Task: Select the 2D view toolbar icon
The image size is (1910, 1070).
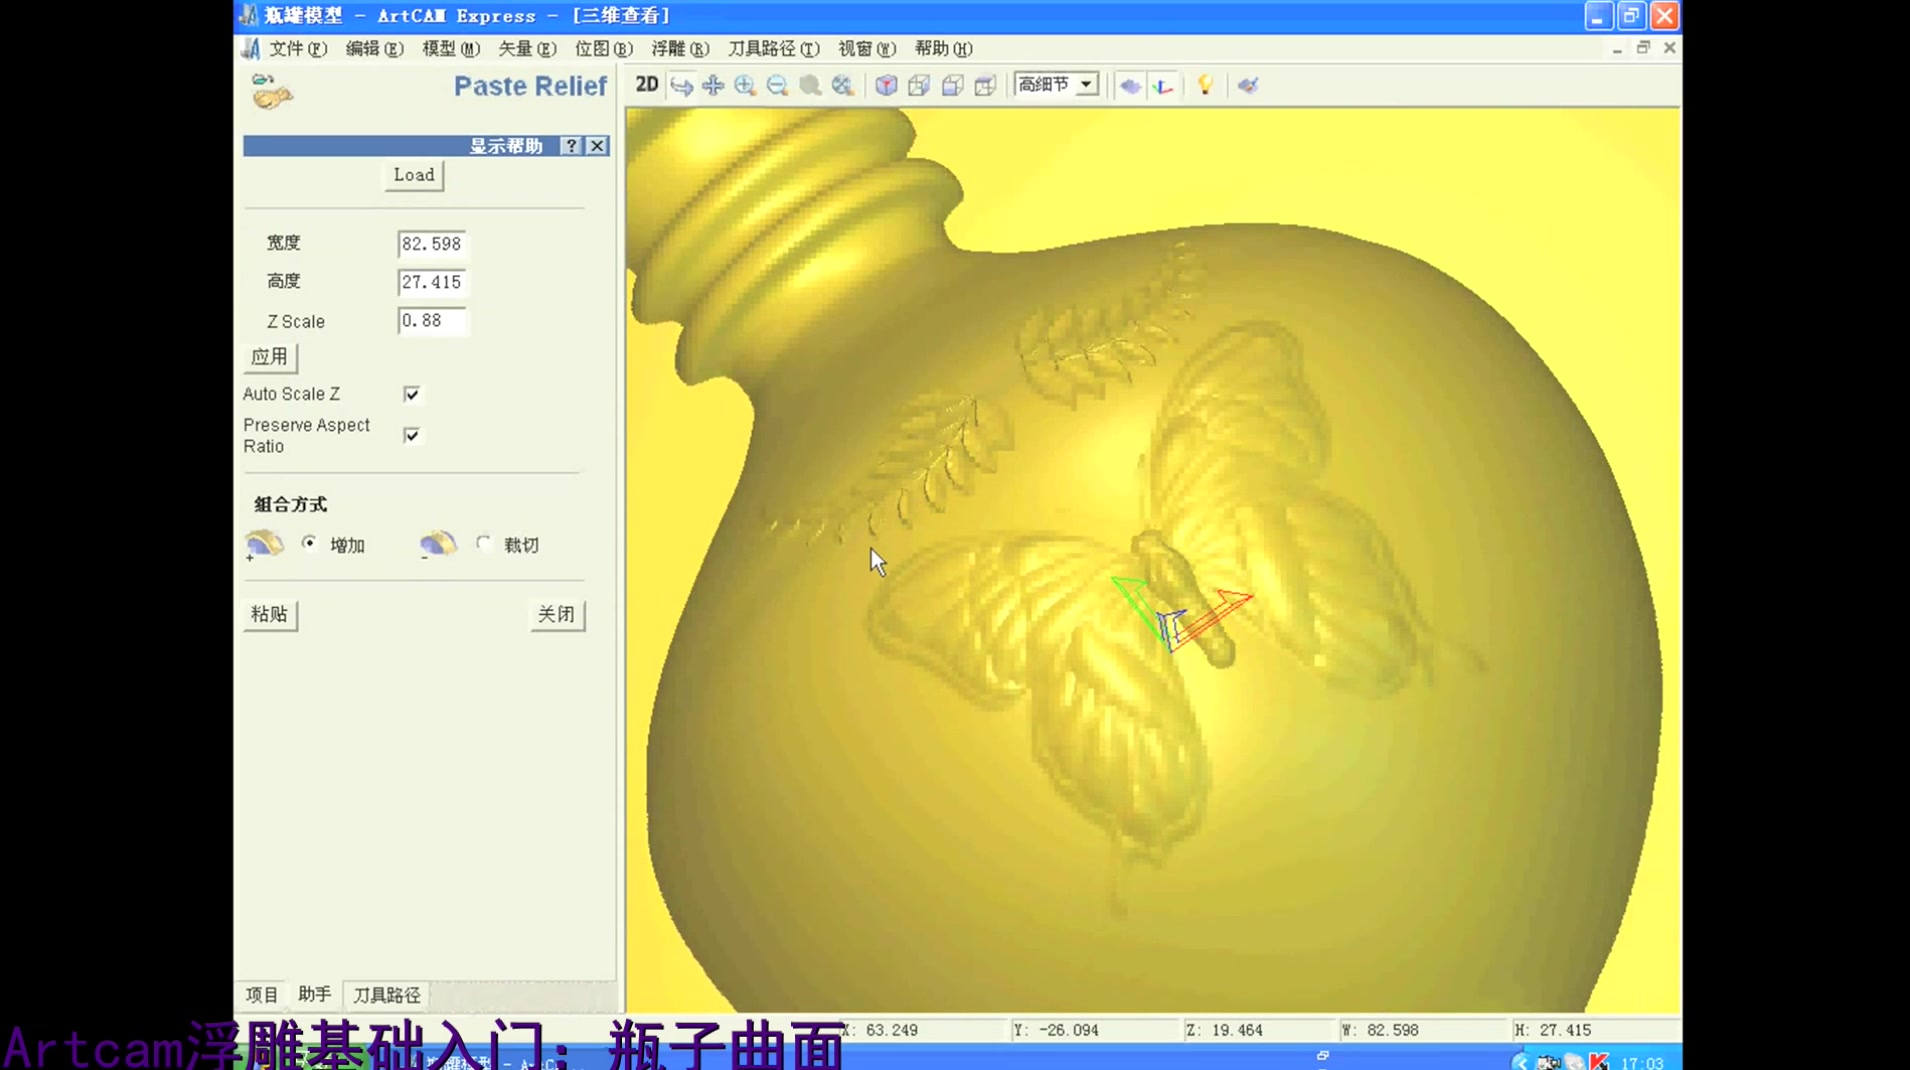Action: (646, 84)
